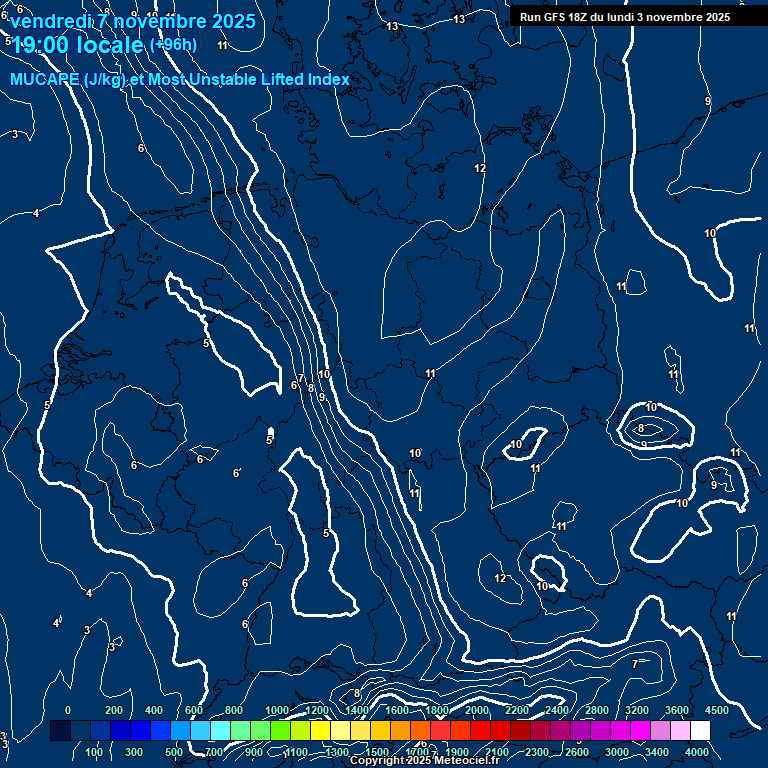Viewport: 768px width, 768px height.
Task: Click the '1500' legend label
Action: click(377, 752)
